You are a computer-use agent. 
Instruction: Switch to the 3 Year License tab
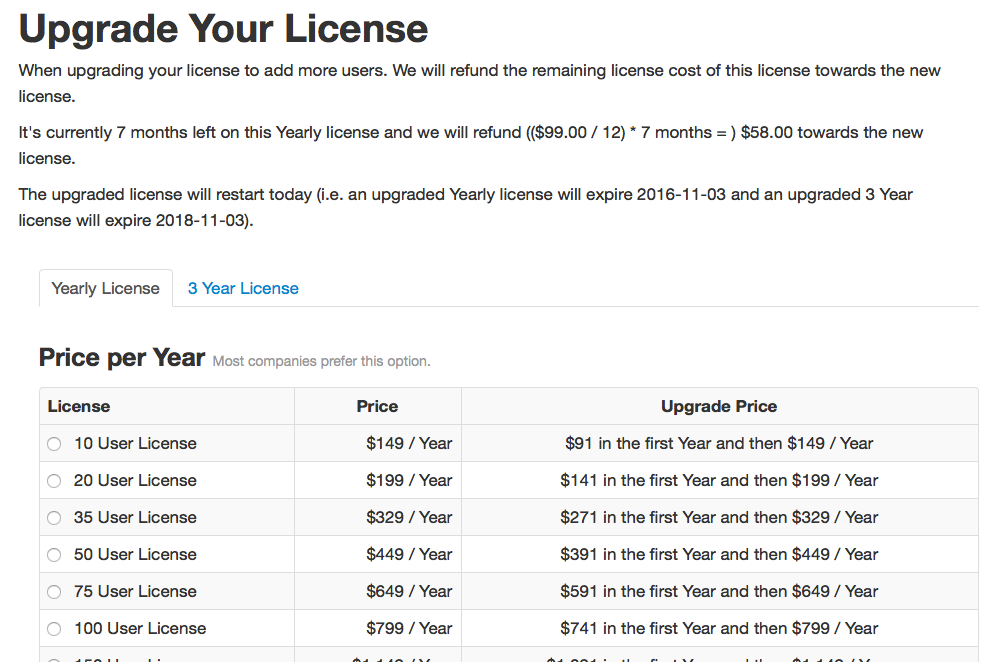pos(243,288)
